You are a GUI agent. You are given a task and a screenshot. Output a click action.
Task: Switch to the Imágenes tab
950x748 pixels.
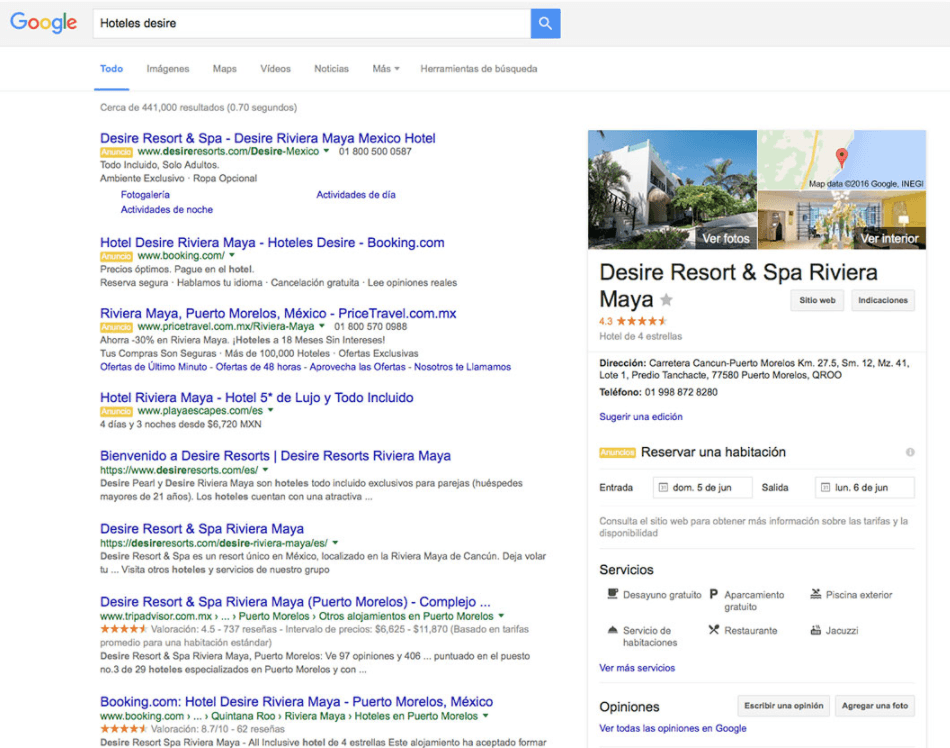pos(168,69)
